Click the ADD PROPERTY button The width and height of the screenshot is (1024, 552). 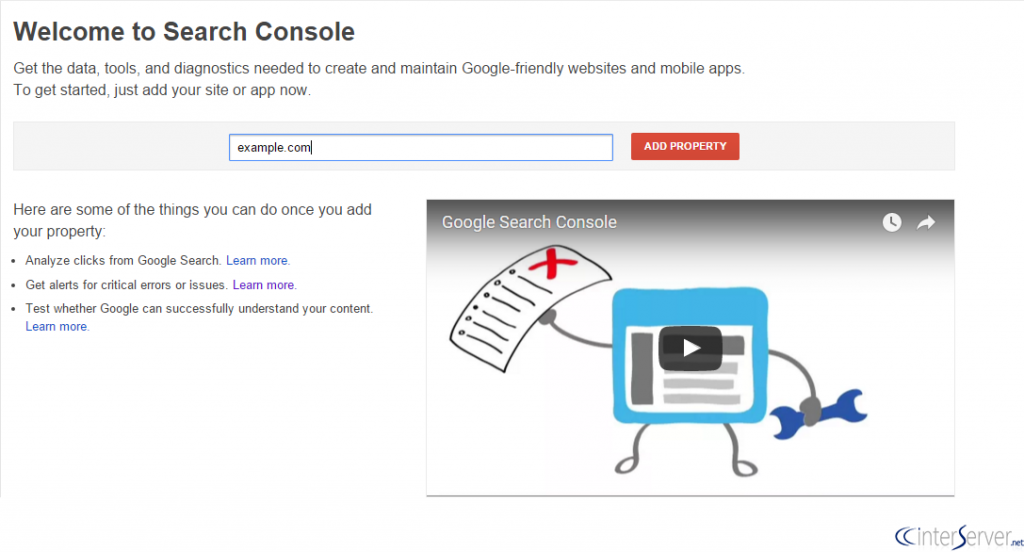[684, 146]
